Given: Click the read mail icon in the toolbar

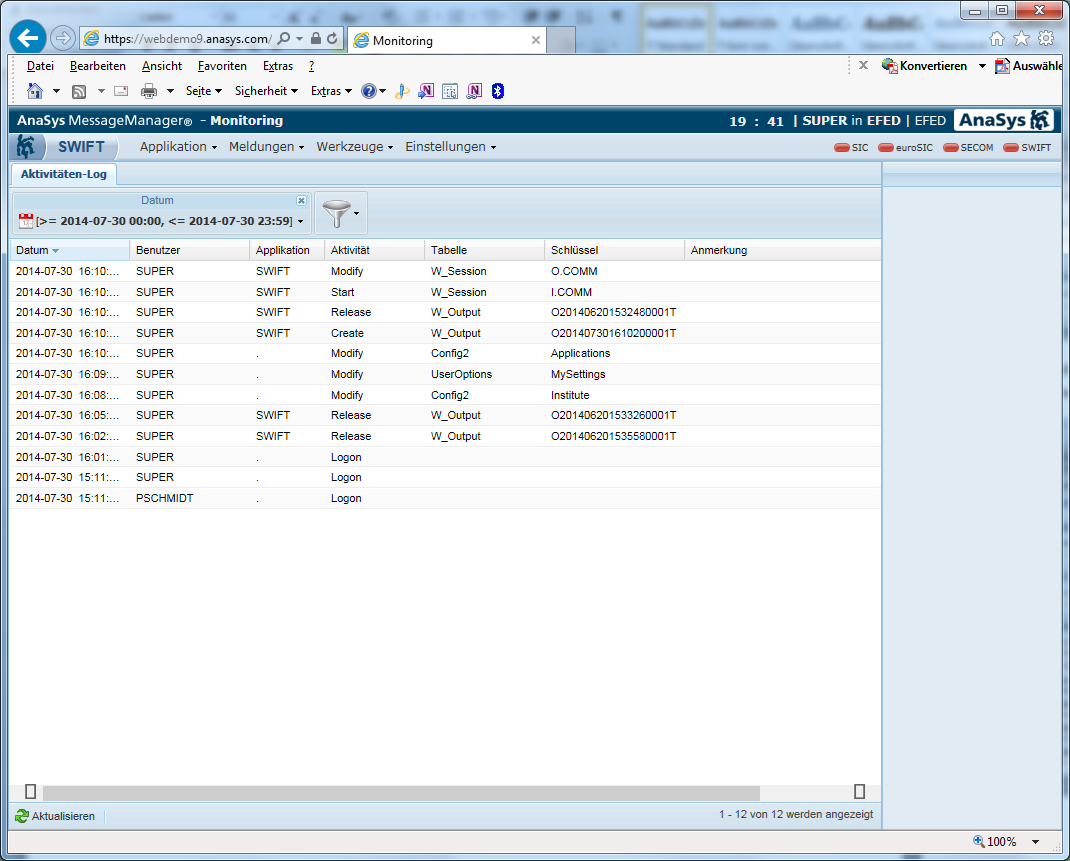Looking at the screenshot, I should pyautogui.click(x=121, y=91).
